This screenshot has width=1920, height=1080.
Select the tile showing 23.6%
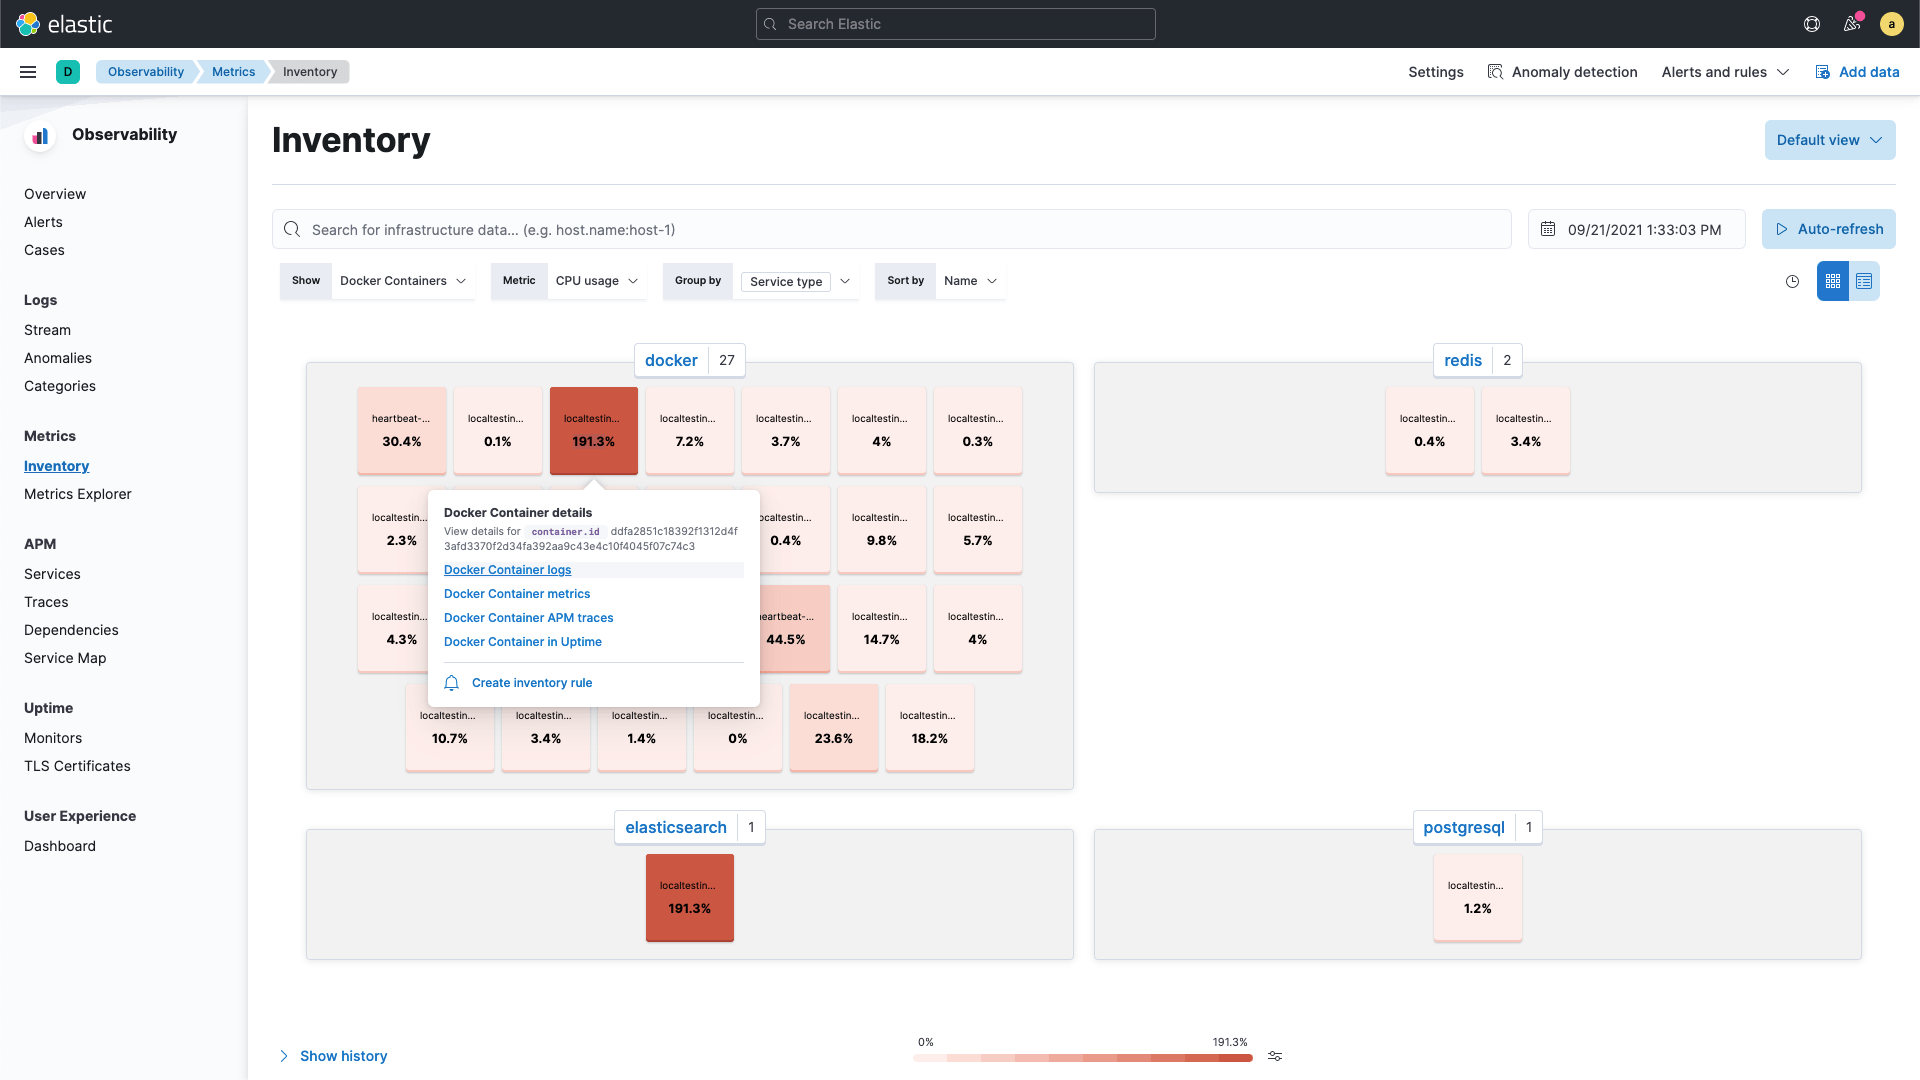click(x=834, y=728)
